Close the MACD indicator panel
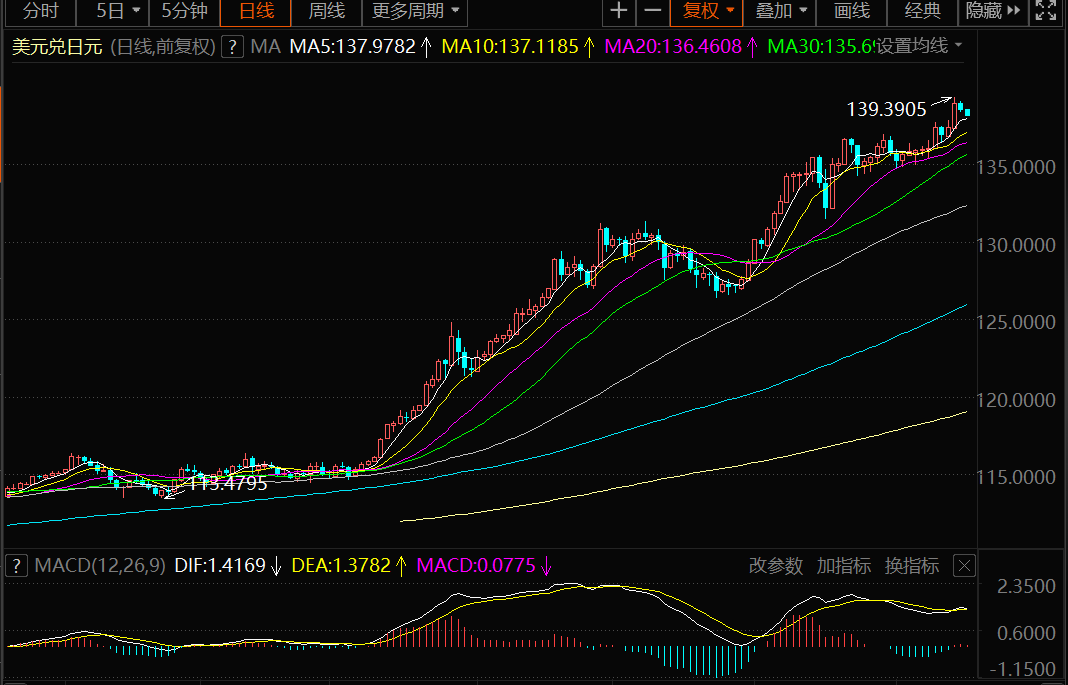The image size is (1068, 685). (x=964, y=566)
